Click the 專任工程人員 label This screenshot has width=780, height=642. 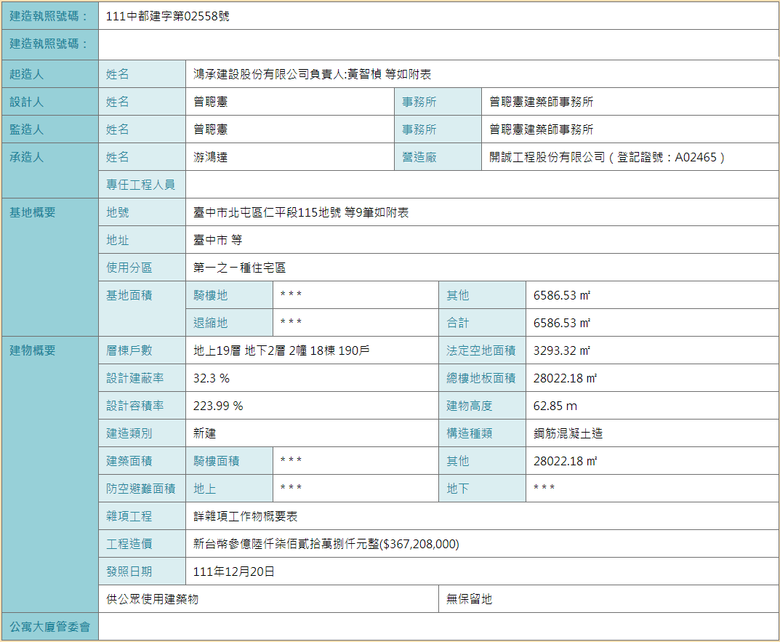point(141,185)
